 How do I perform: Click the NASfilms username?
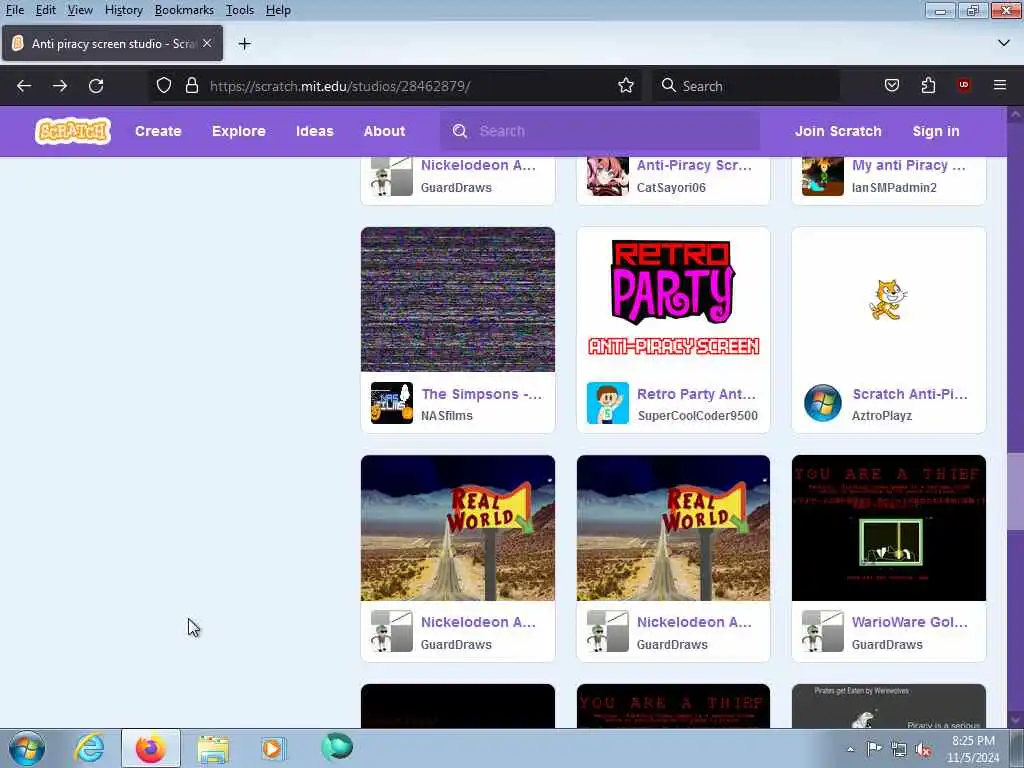(447, 415)
